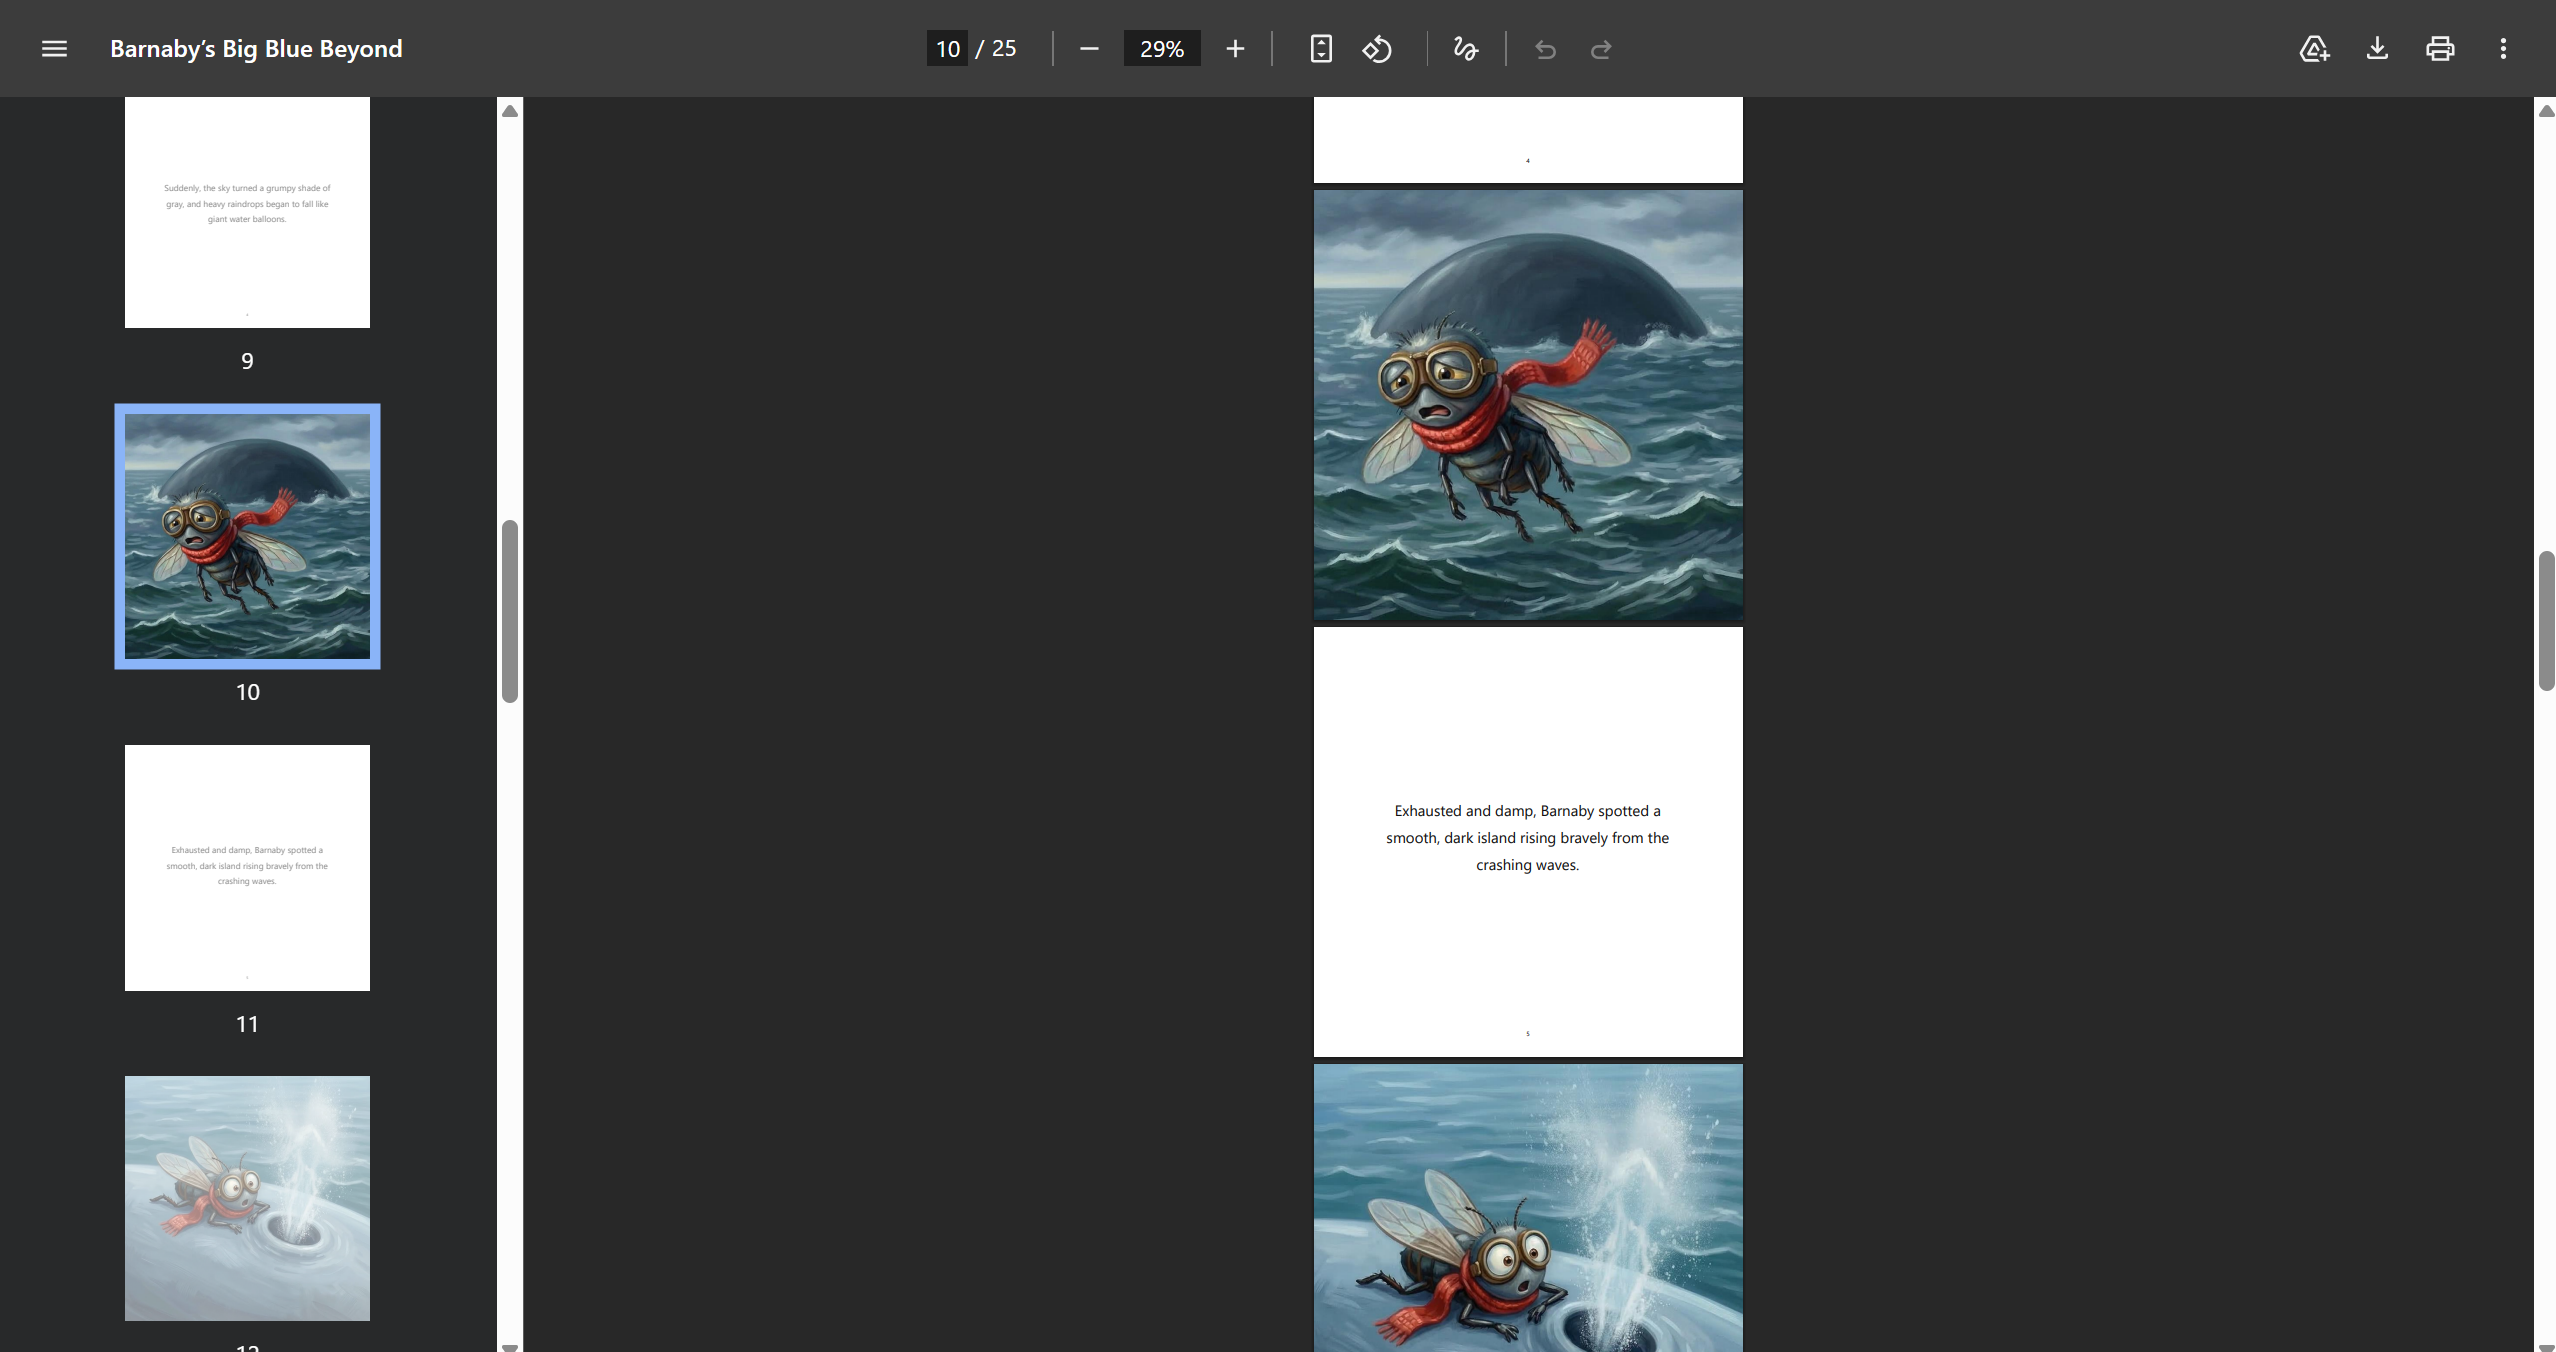Image resolution: width=2556 pixels, height=1352 pixels.
Task: Select the Draw annotation tool
Action: [x=1464, y=48]
